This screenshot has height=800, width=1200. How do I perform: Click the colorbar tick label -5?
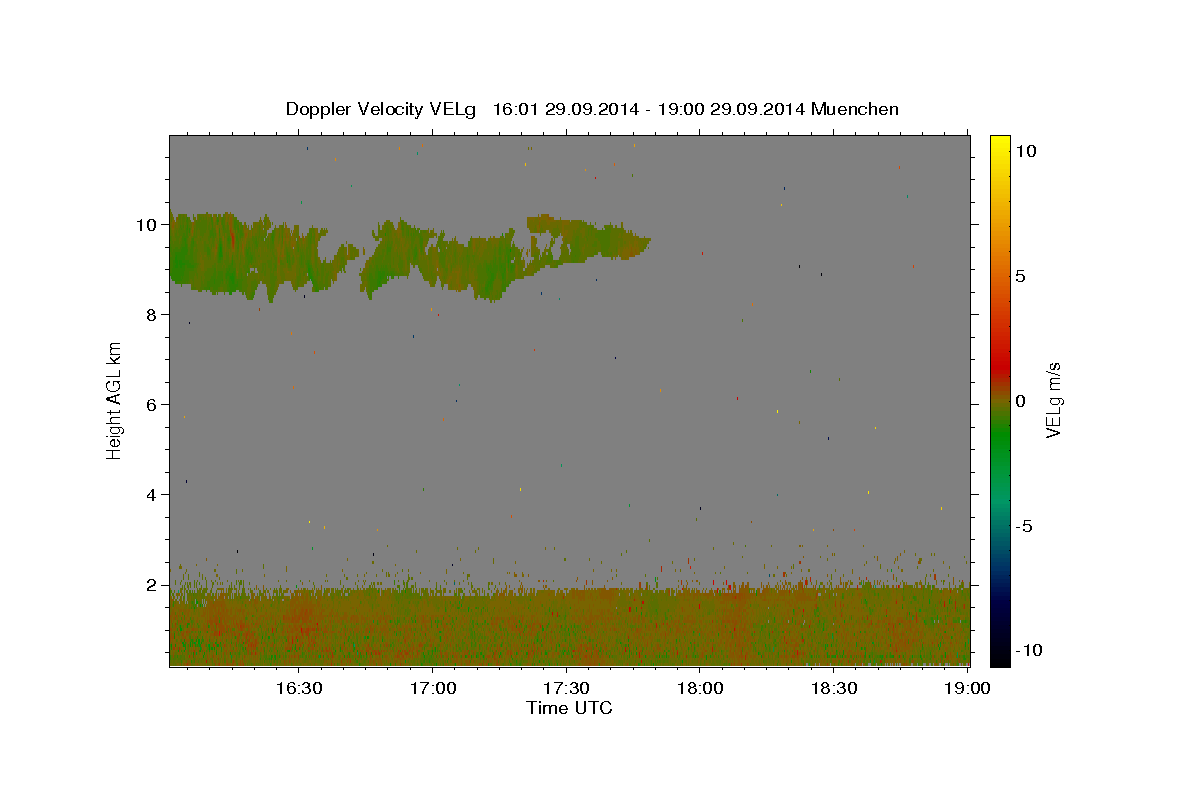click(1026, 526)
